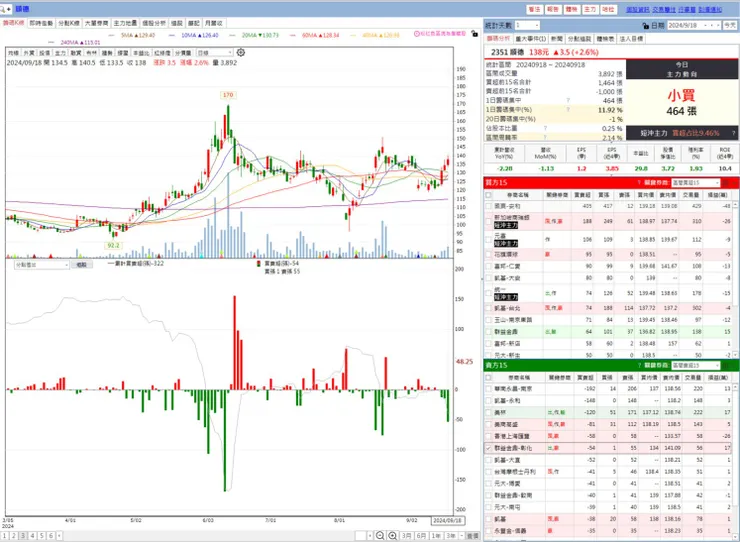Switch to the 重大事件(1) tab
Image resolution: width=740 pixels, height=542 pixels.
(530, 39)
